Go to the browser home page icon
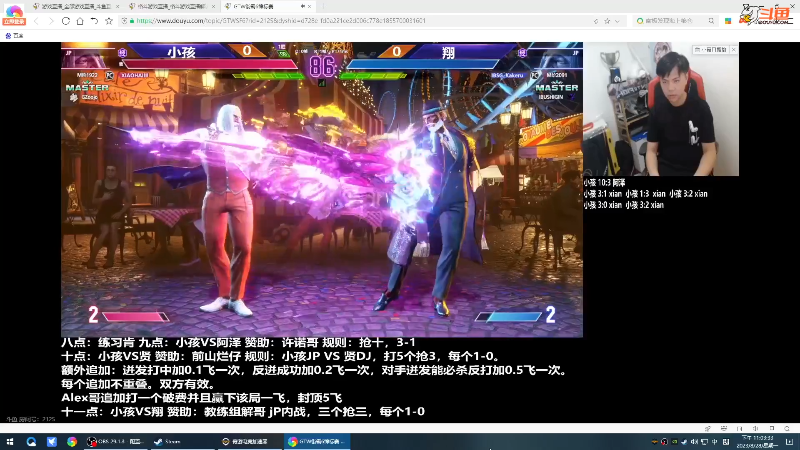Image resolution: width=800 pixels, height=450 pixels. [80, 21]
